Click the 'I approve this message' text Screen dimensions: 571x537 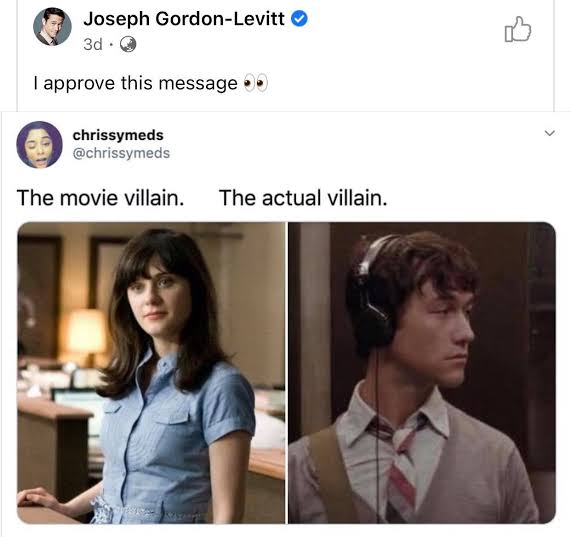click(135, 83)
